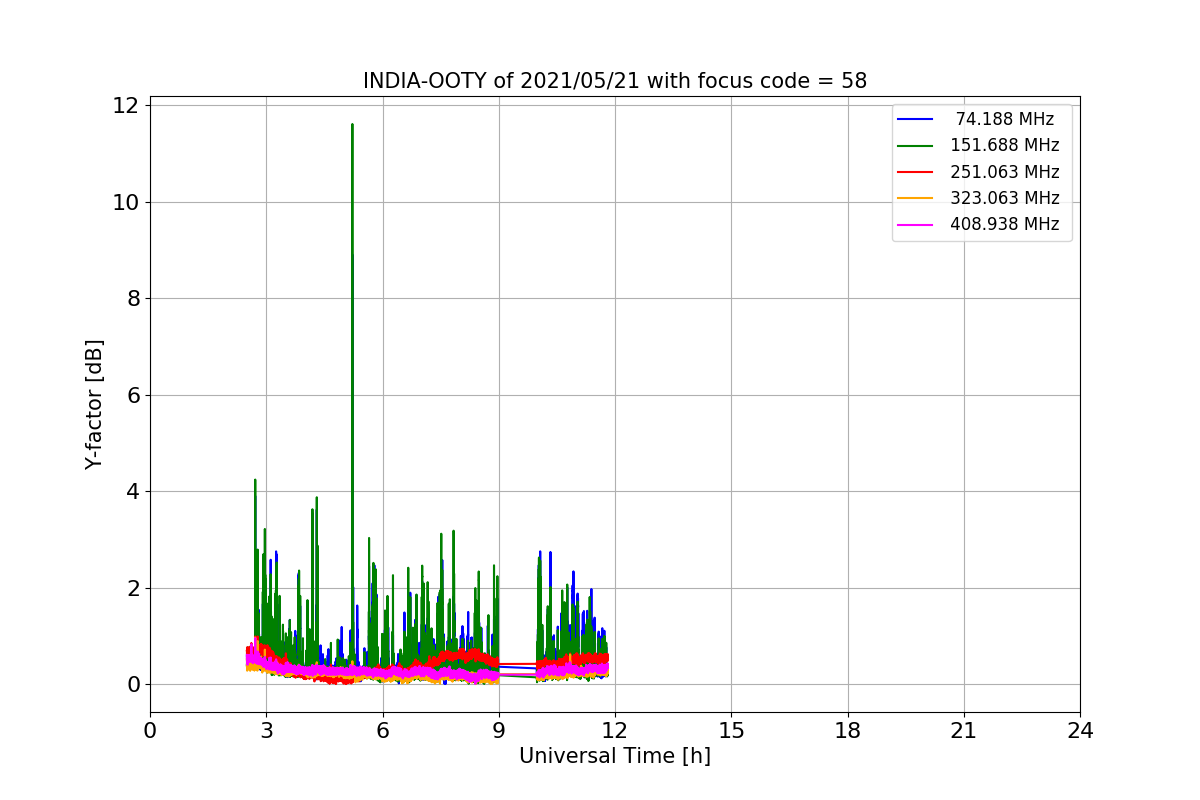This screenshot has height=800, width=1200.
Task: Select the 251.063 MHz legend label
Action: 1004,172
